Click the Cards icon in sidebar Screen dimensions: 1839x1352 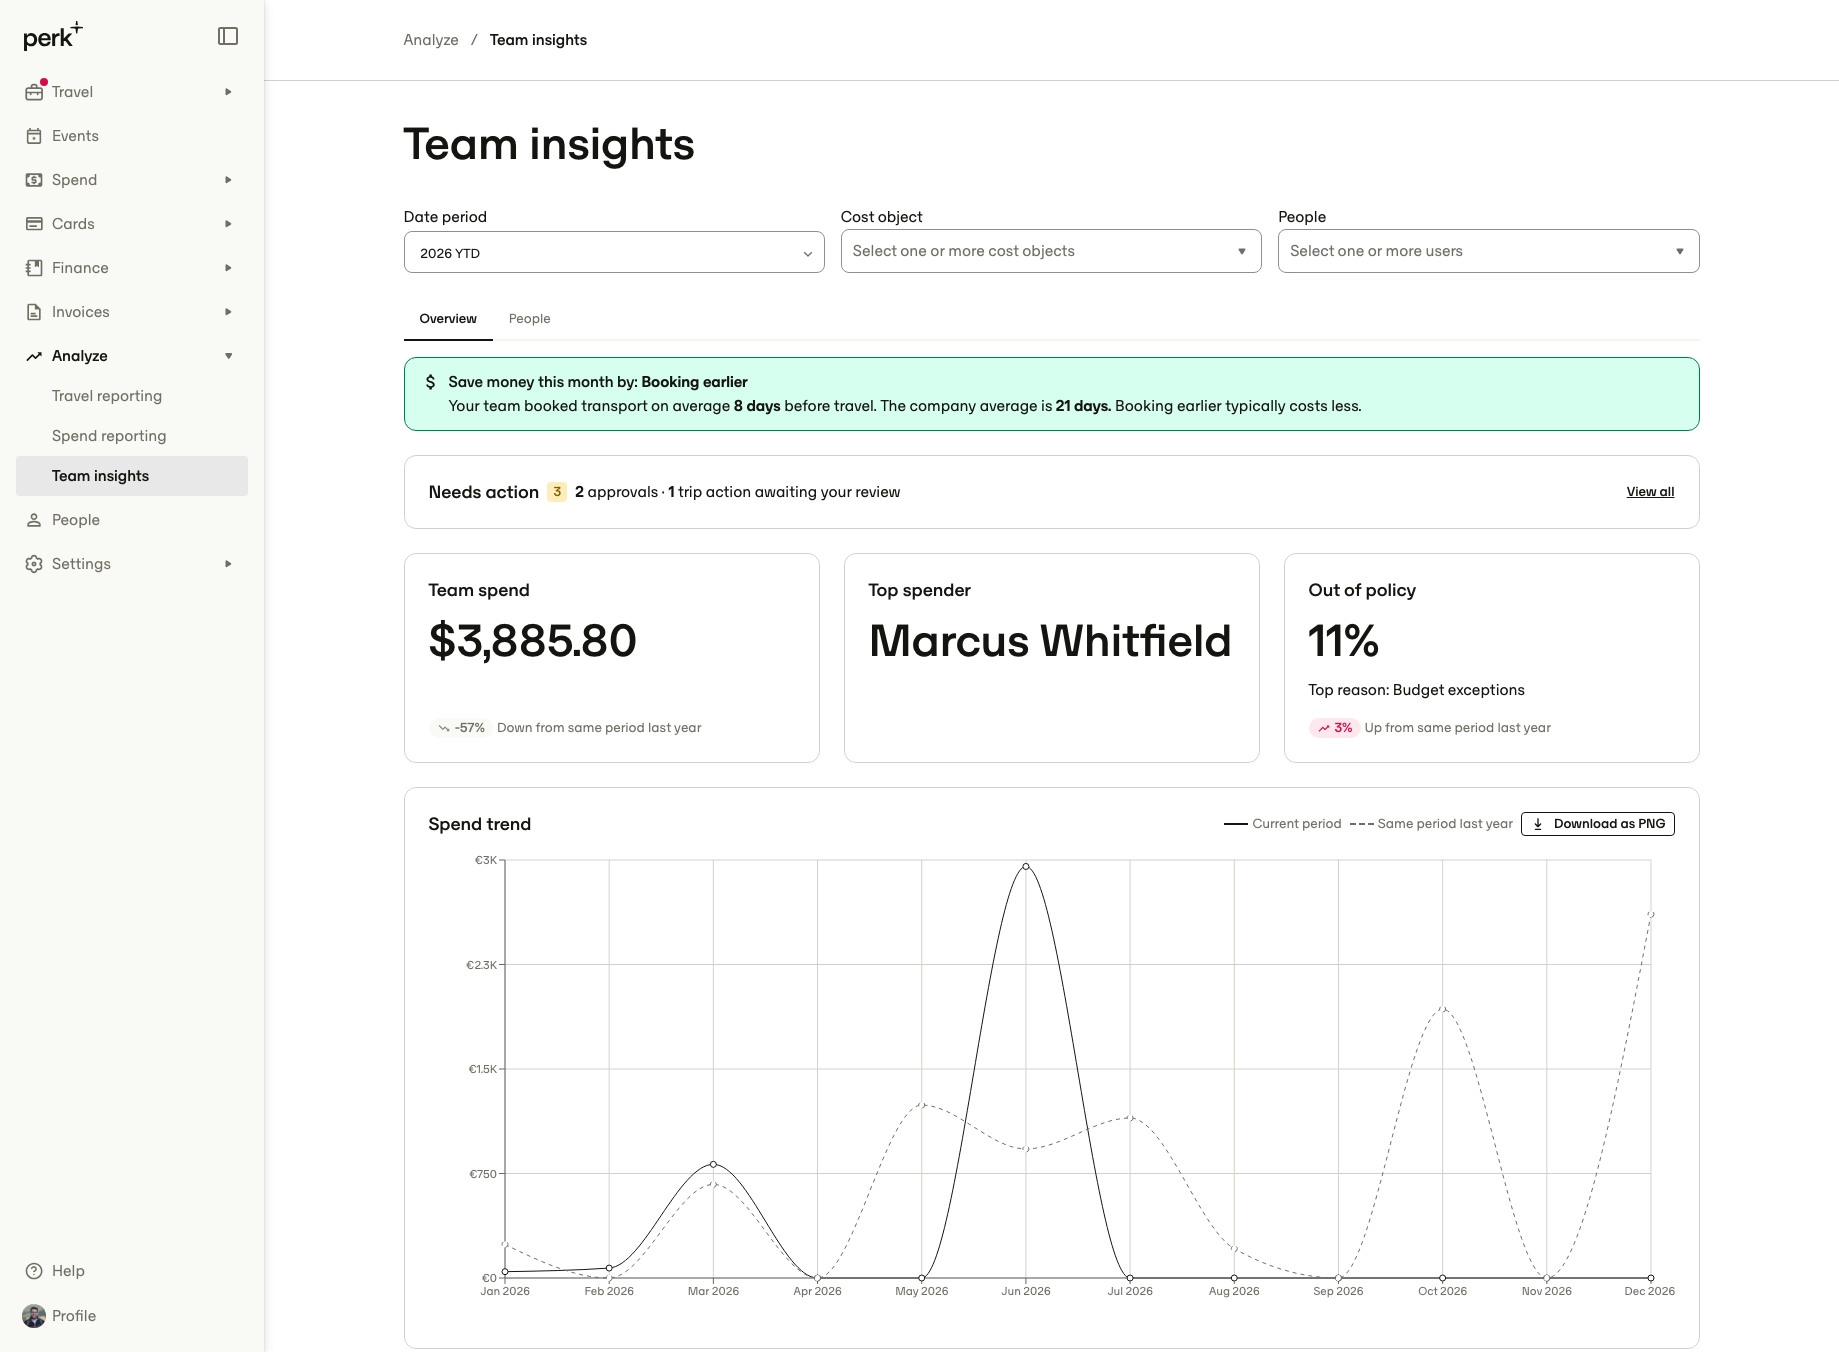[x=34, y=224]
